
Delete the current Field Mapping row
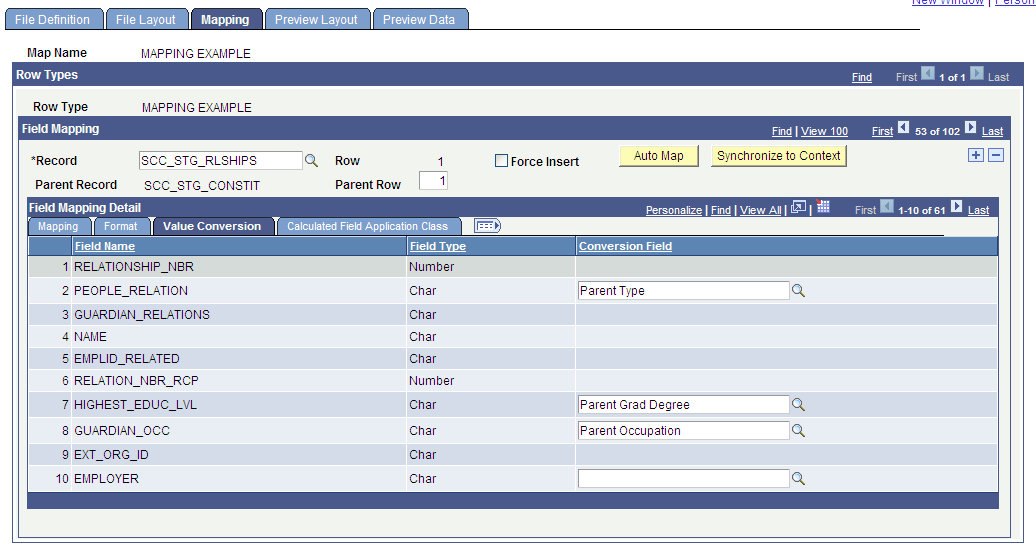(x=996, y=155)
